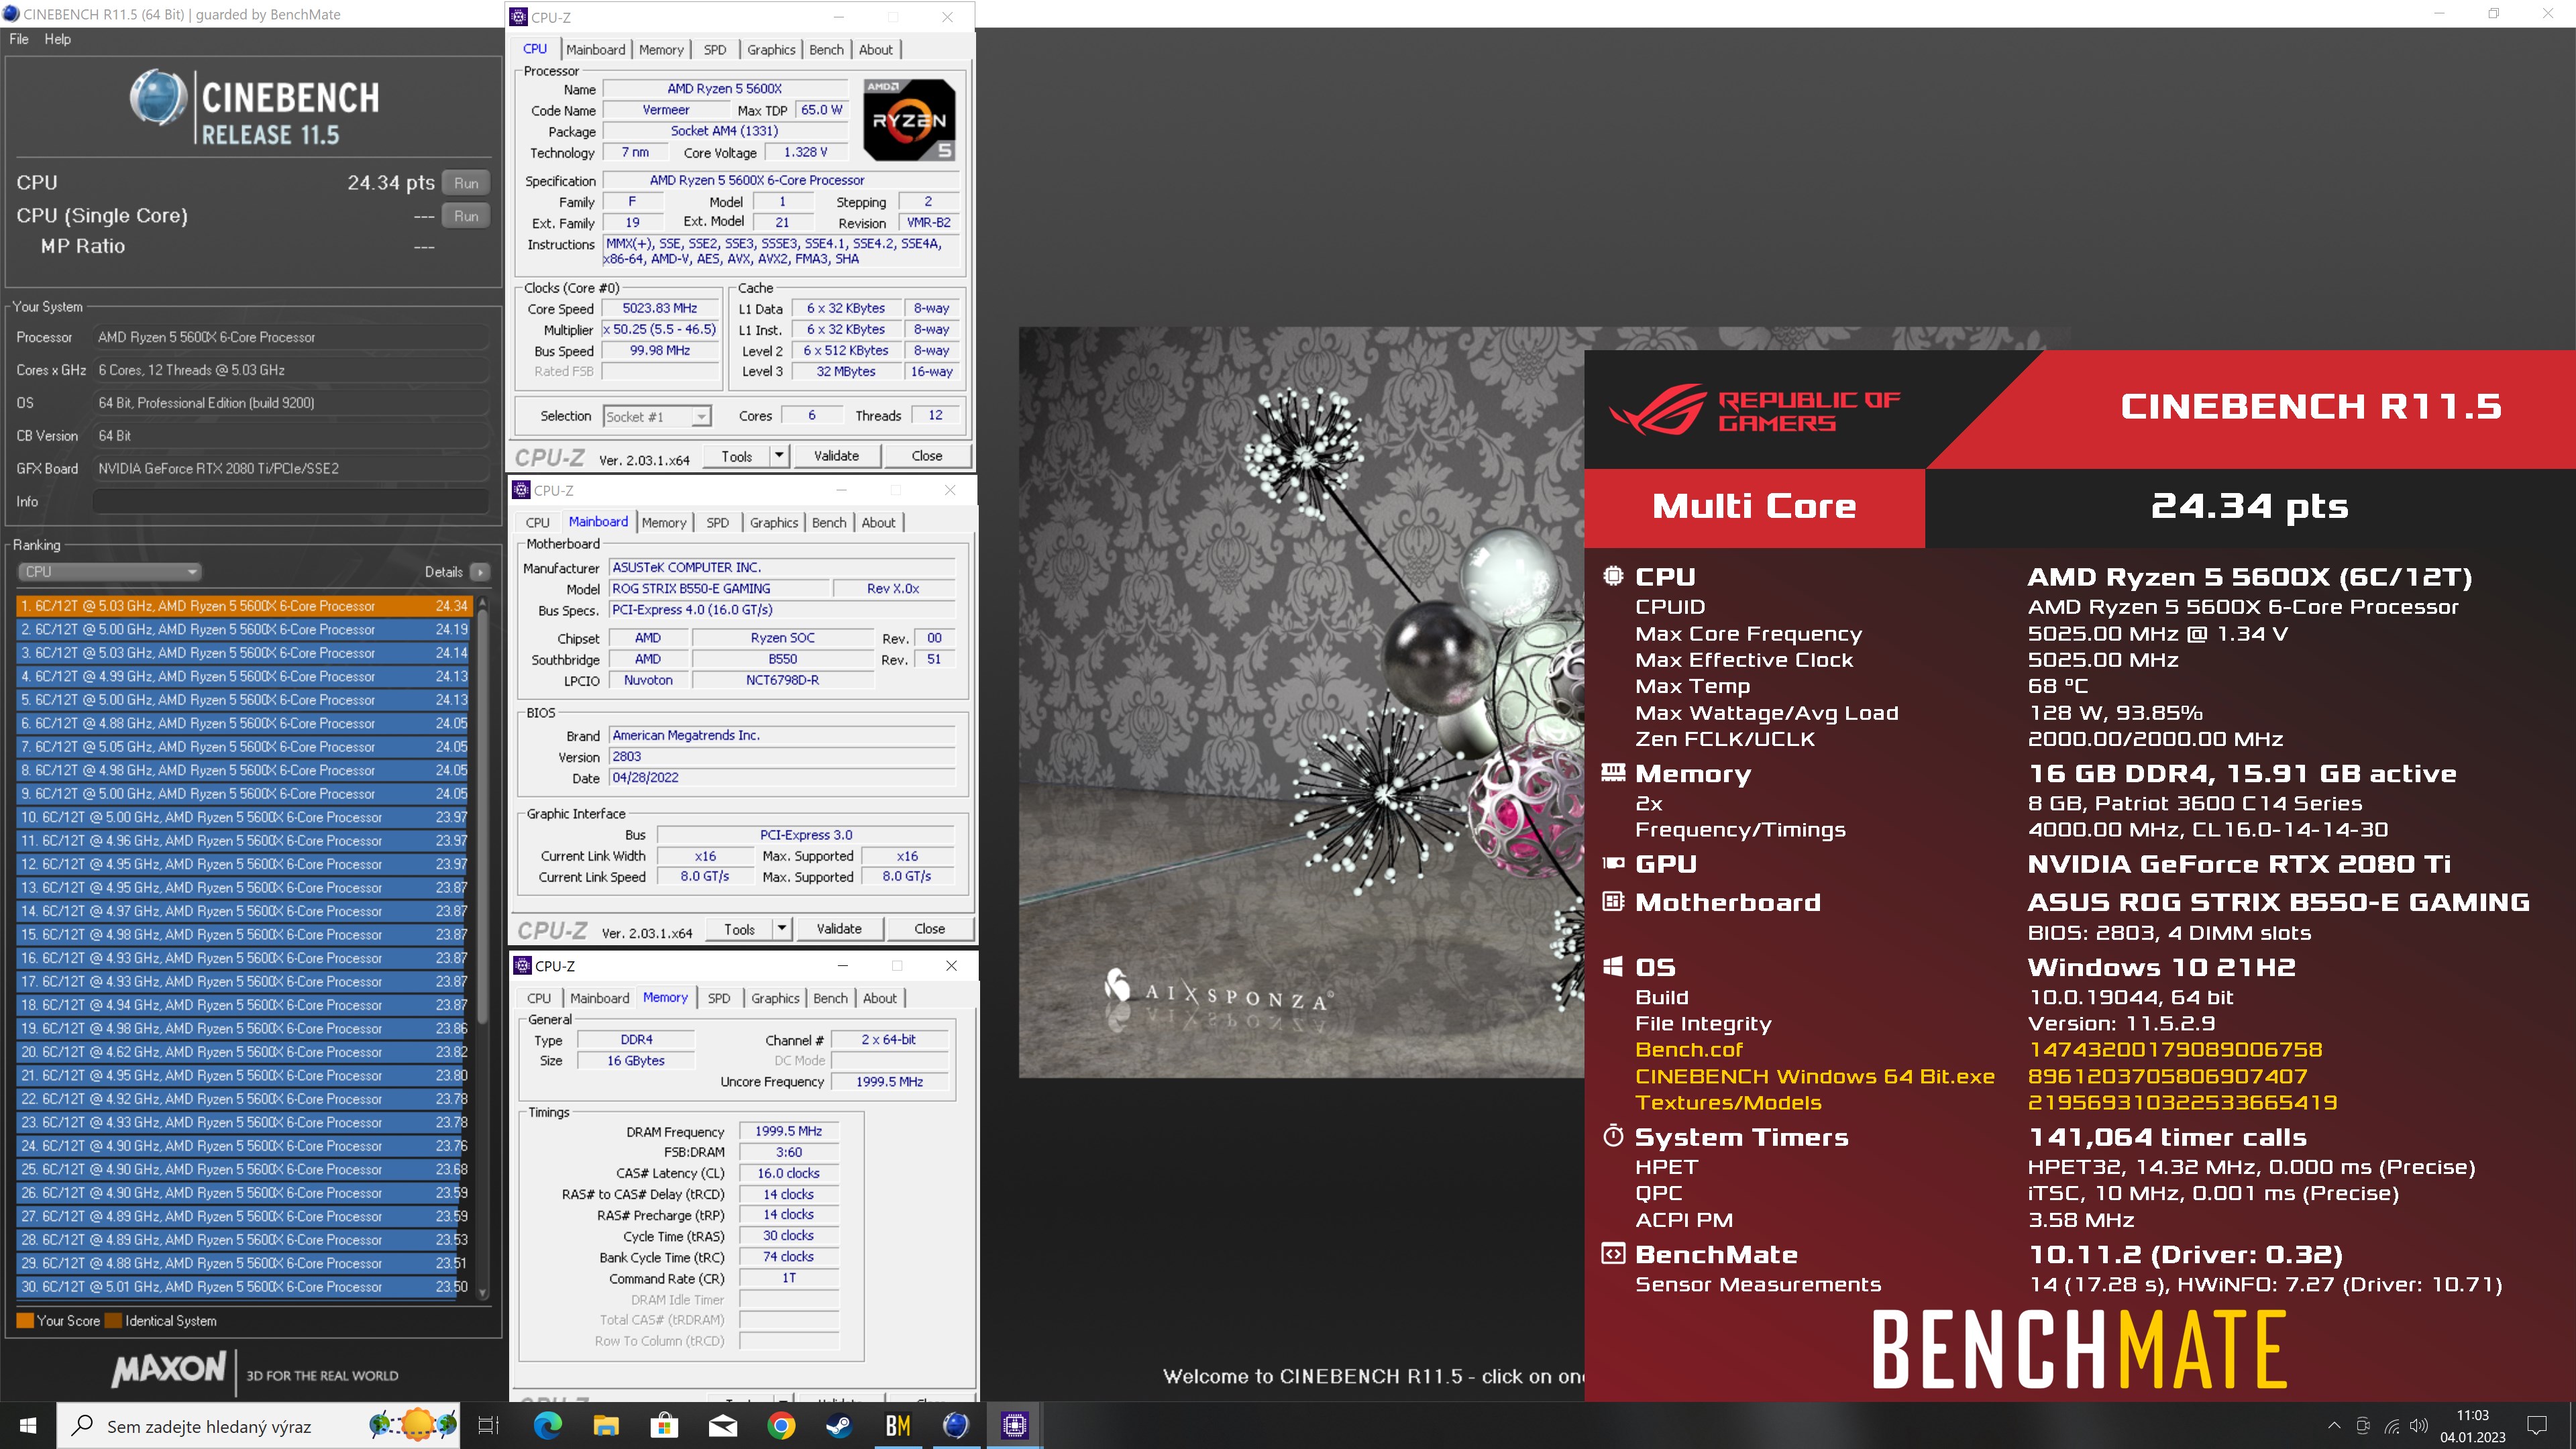This screenshot has height=1449, width=2576.
Task: Switch to CPU-Z taskbar icon
Action: pyautogui.click(x=1015, y=1425)
